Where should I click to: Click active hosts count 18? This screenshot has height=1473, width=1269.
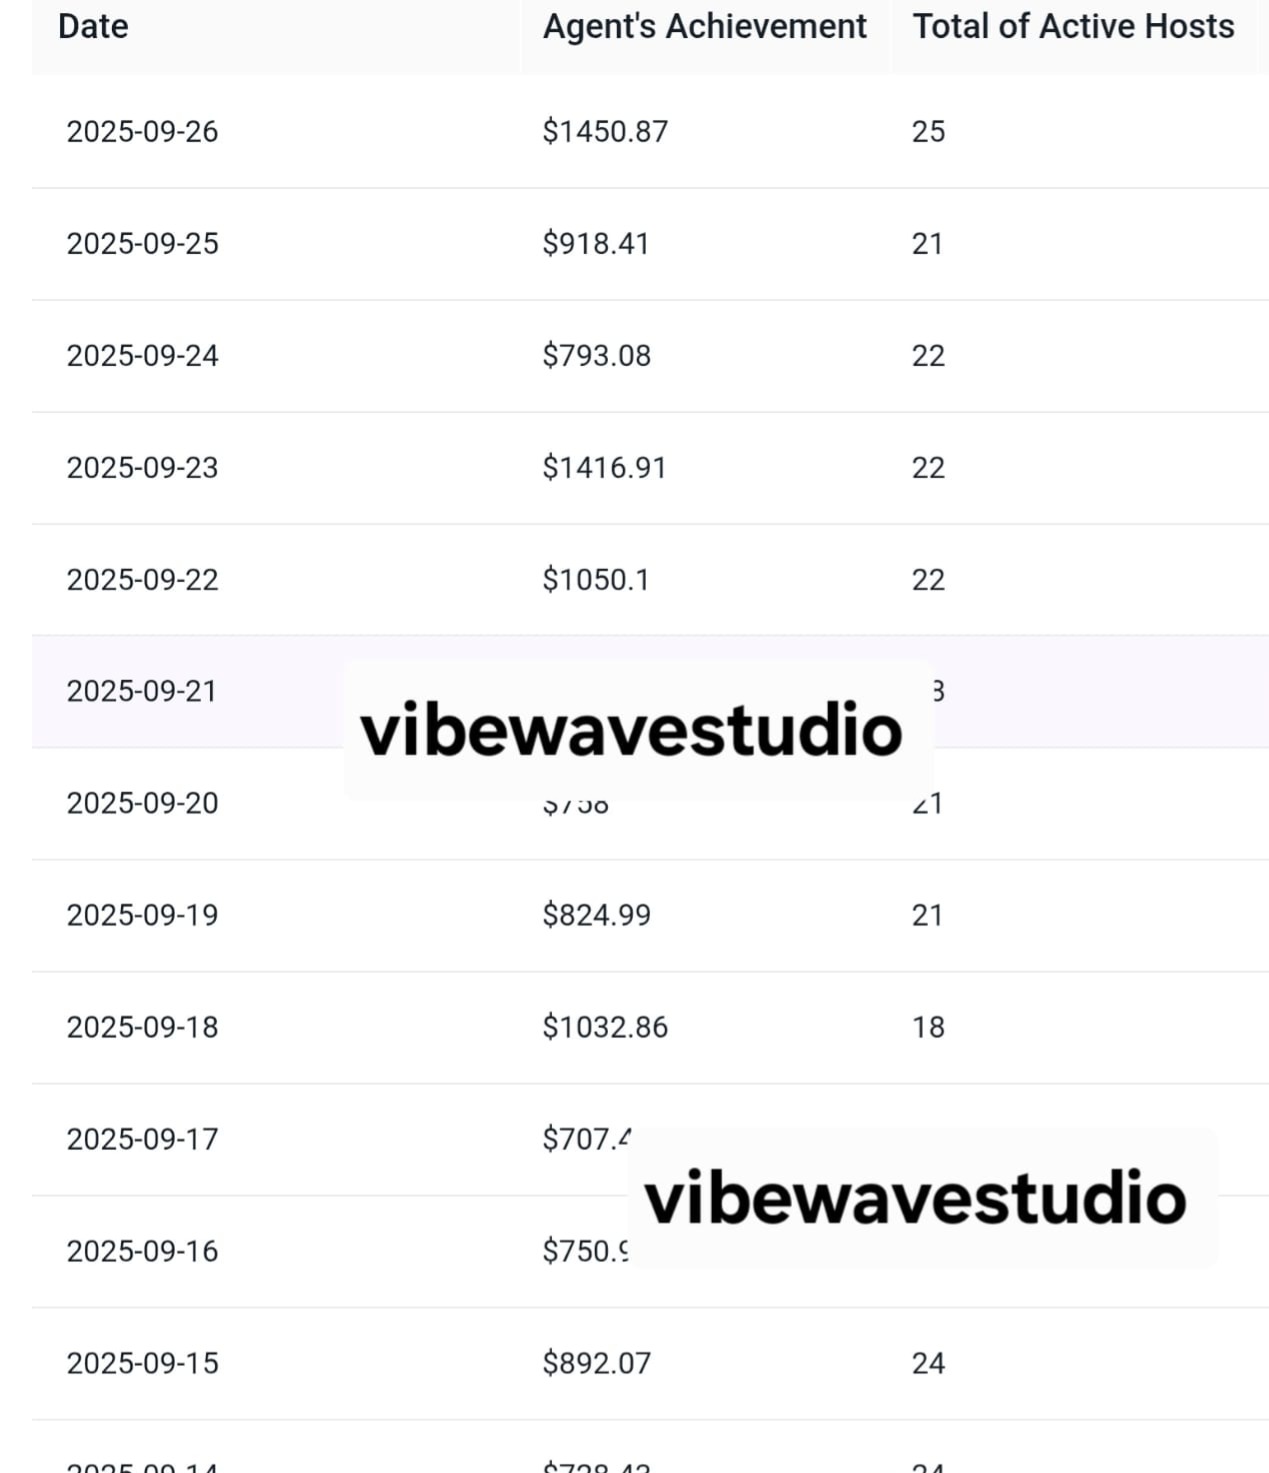coord(928,1028)
